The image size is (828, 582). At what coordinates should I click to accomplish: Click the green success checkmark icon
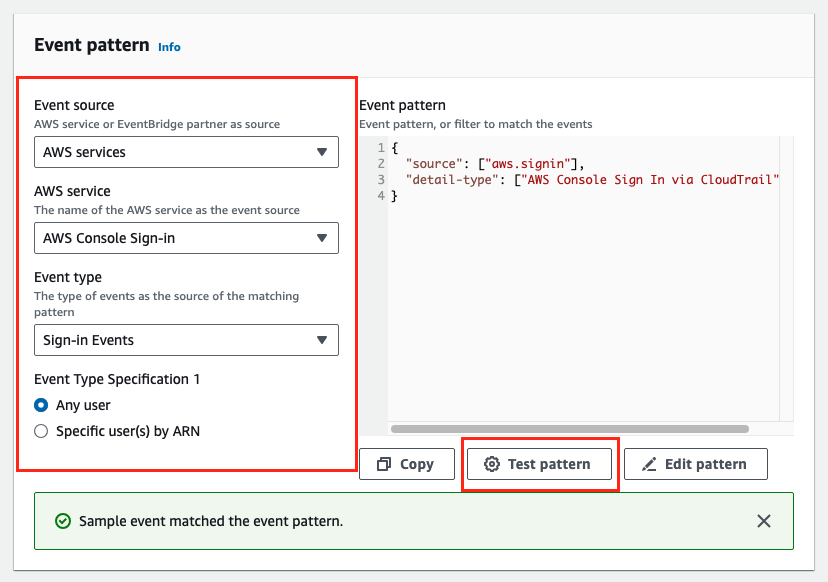(62, 521)
